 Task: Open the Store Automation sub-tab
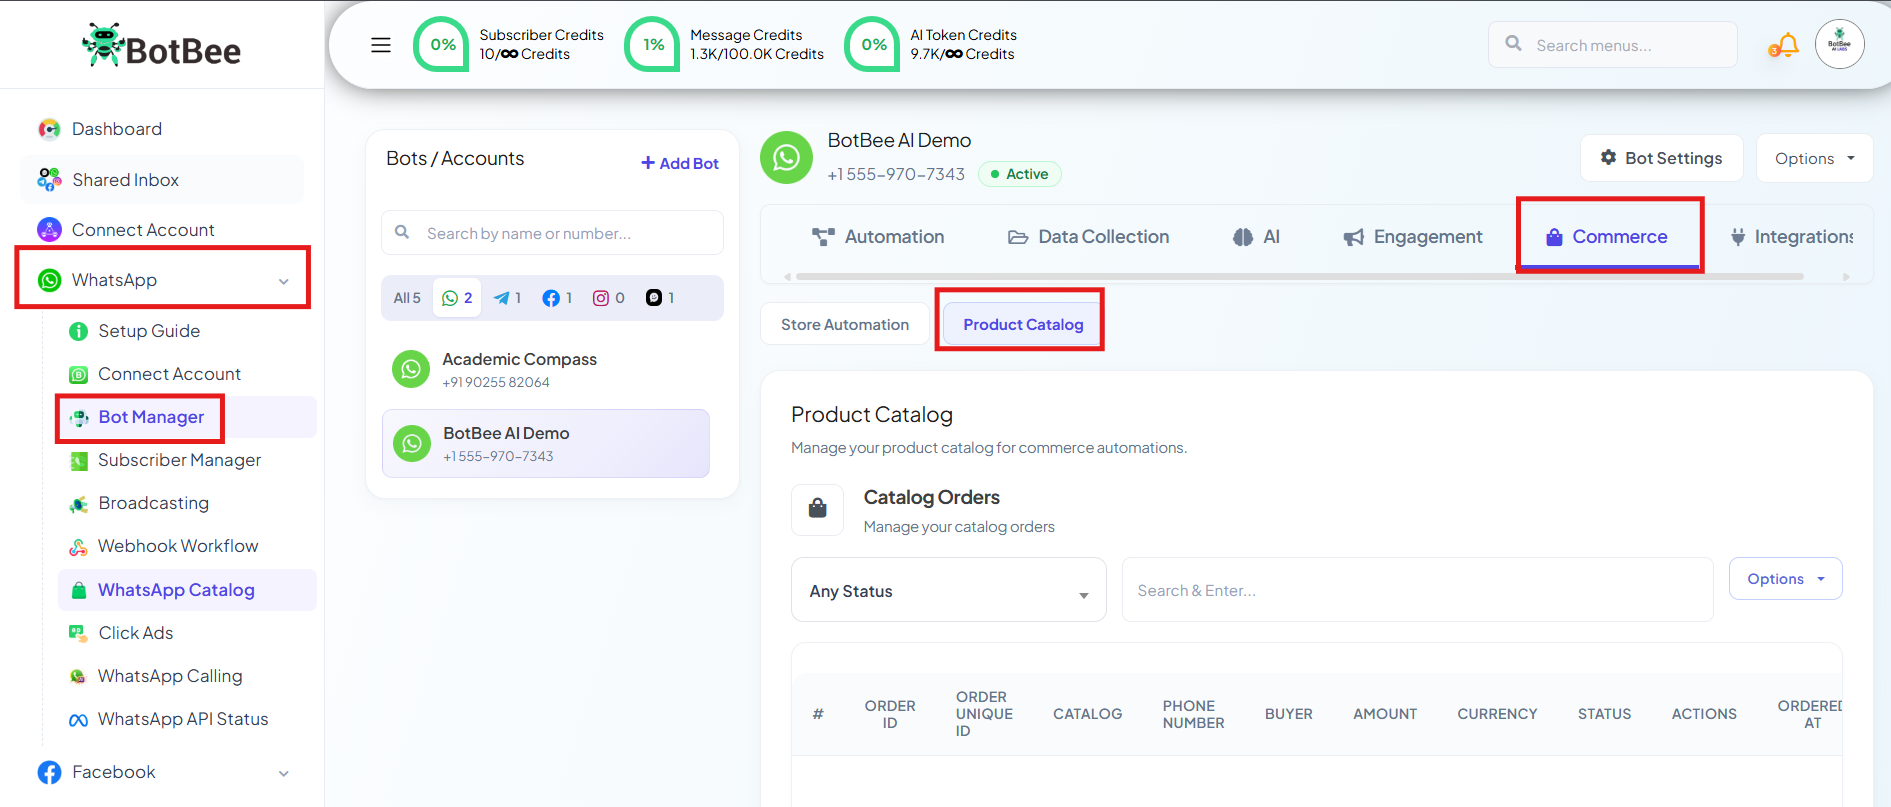tap(845, 324)
